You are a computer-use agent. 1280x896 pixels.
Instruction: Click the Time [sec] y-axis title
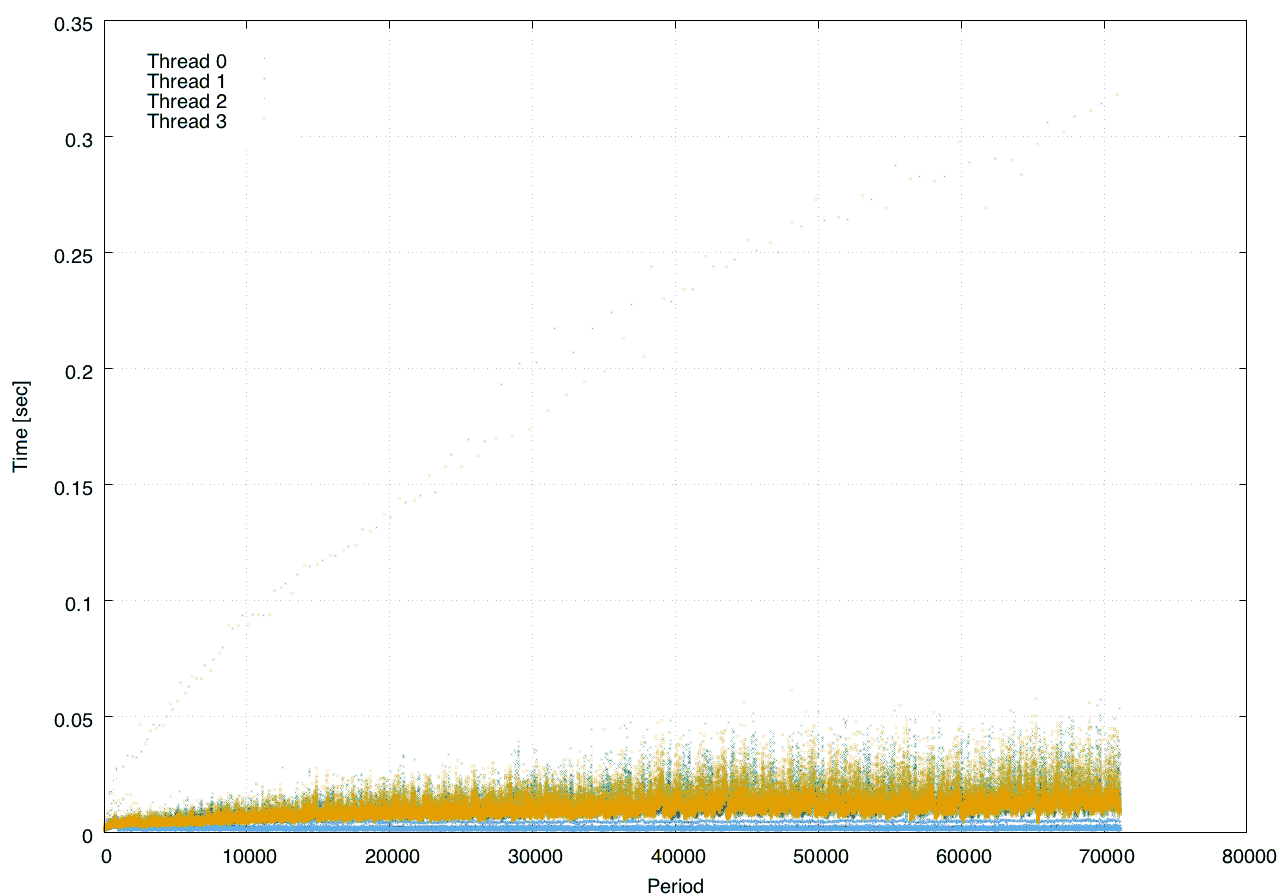click(x=20, y=427)
